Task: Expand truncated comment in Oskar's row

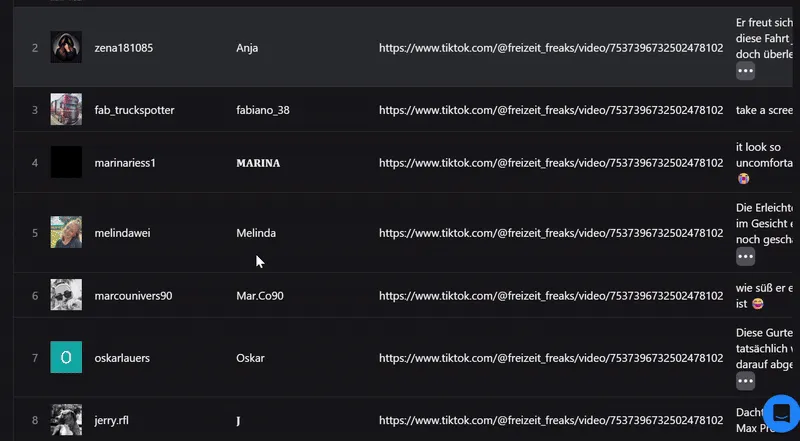Action: [745, 381]
